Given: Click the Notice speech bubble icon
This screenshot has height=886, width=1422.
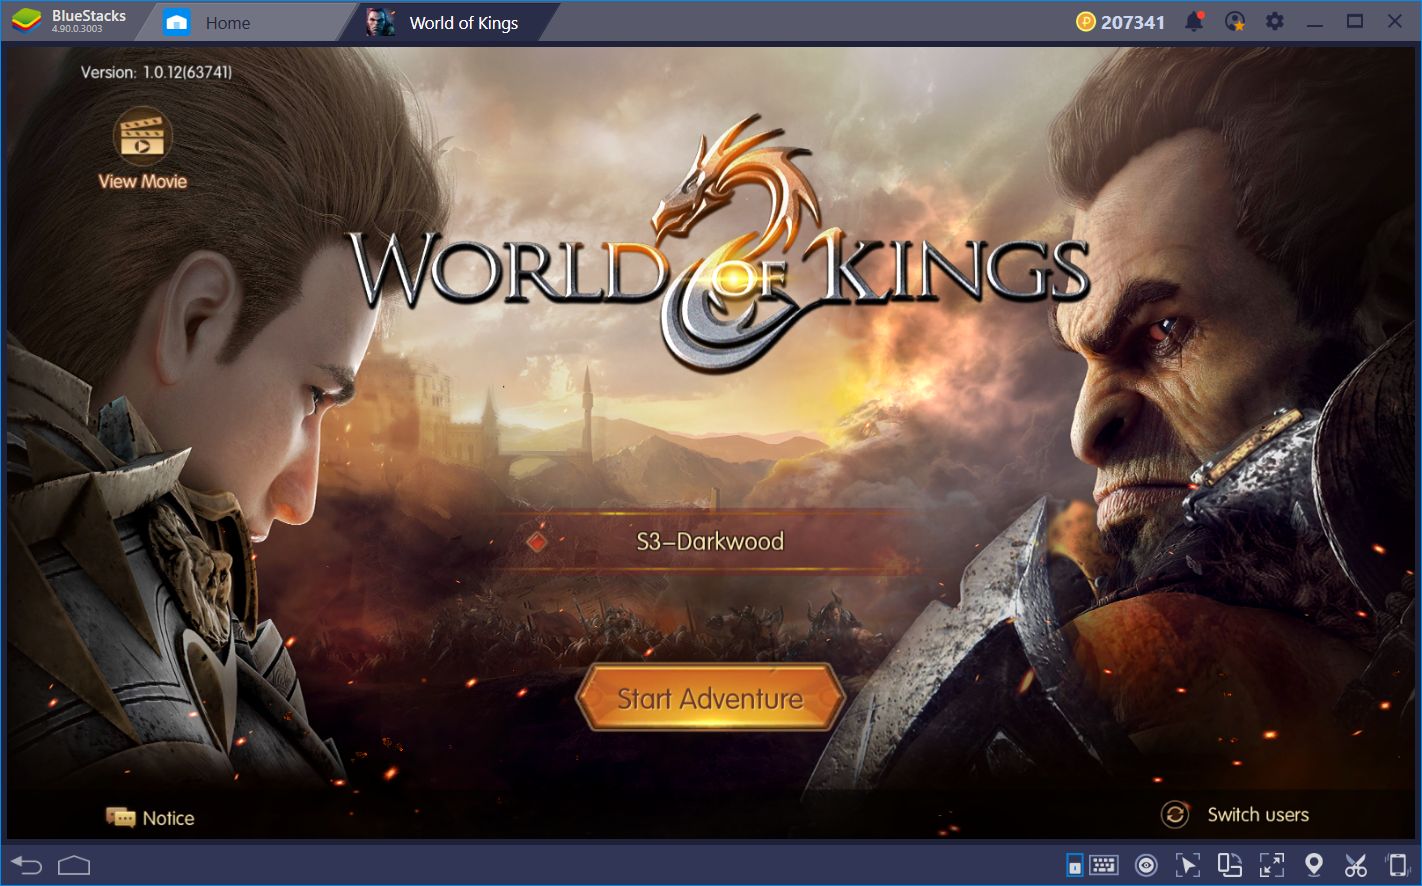Looking at the screenshot, I should [120, 818].
